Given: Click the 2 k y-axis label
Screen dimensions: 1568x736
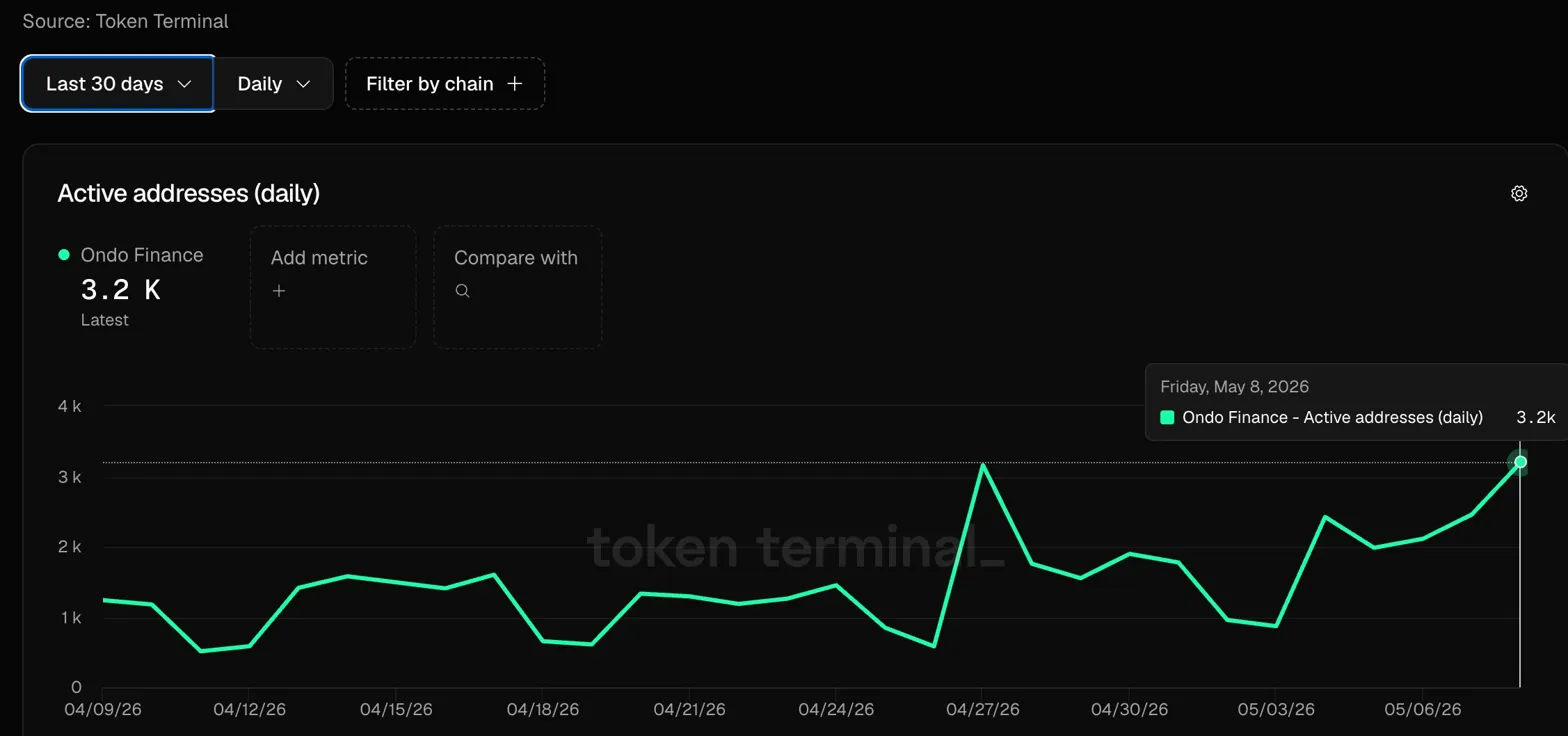Looking at the screenshot, I should tap(70, 547).
